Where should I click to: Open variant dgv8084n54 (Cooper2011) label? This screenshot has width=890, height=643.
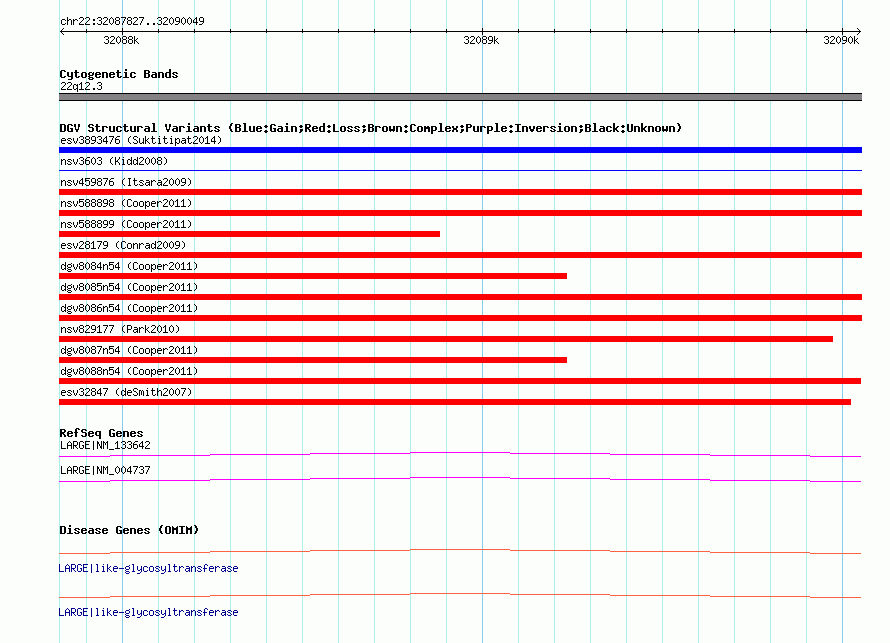[x=129, y=266]
